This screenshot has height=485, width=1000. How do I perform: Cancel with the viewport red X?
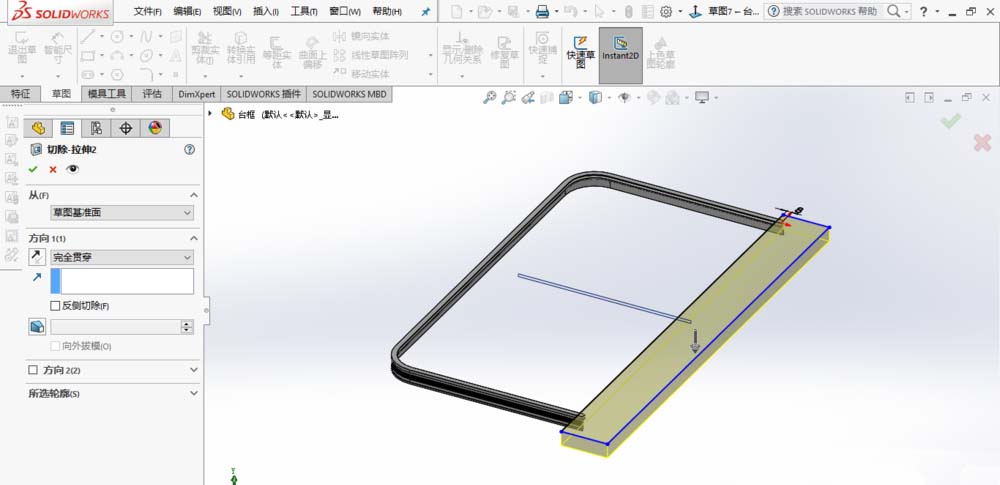(982, 142)
